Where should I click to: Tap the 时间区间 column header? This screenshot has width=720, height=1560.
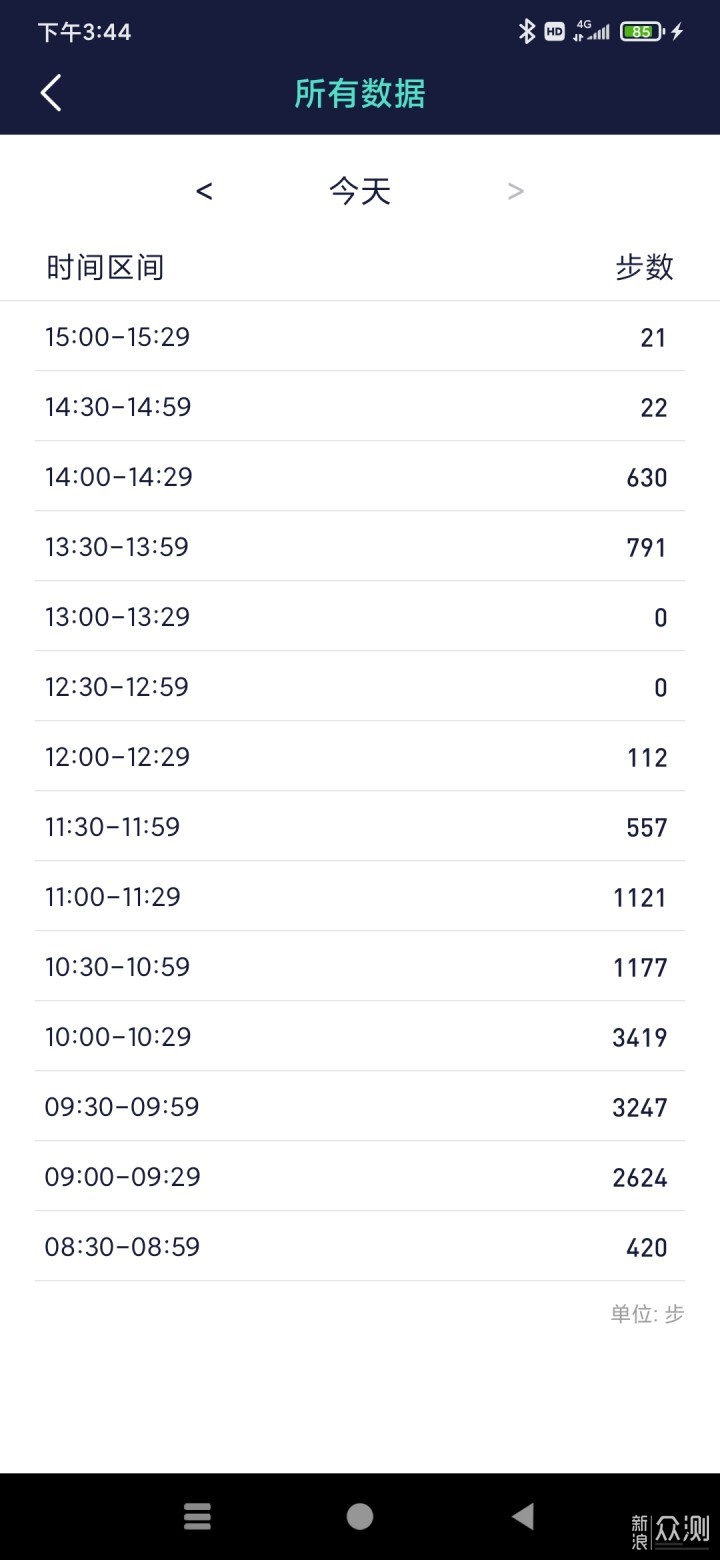coord(105,267)
